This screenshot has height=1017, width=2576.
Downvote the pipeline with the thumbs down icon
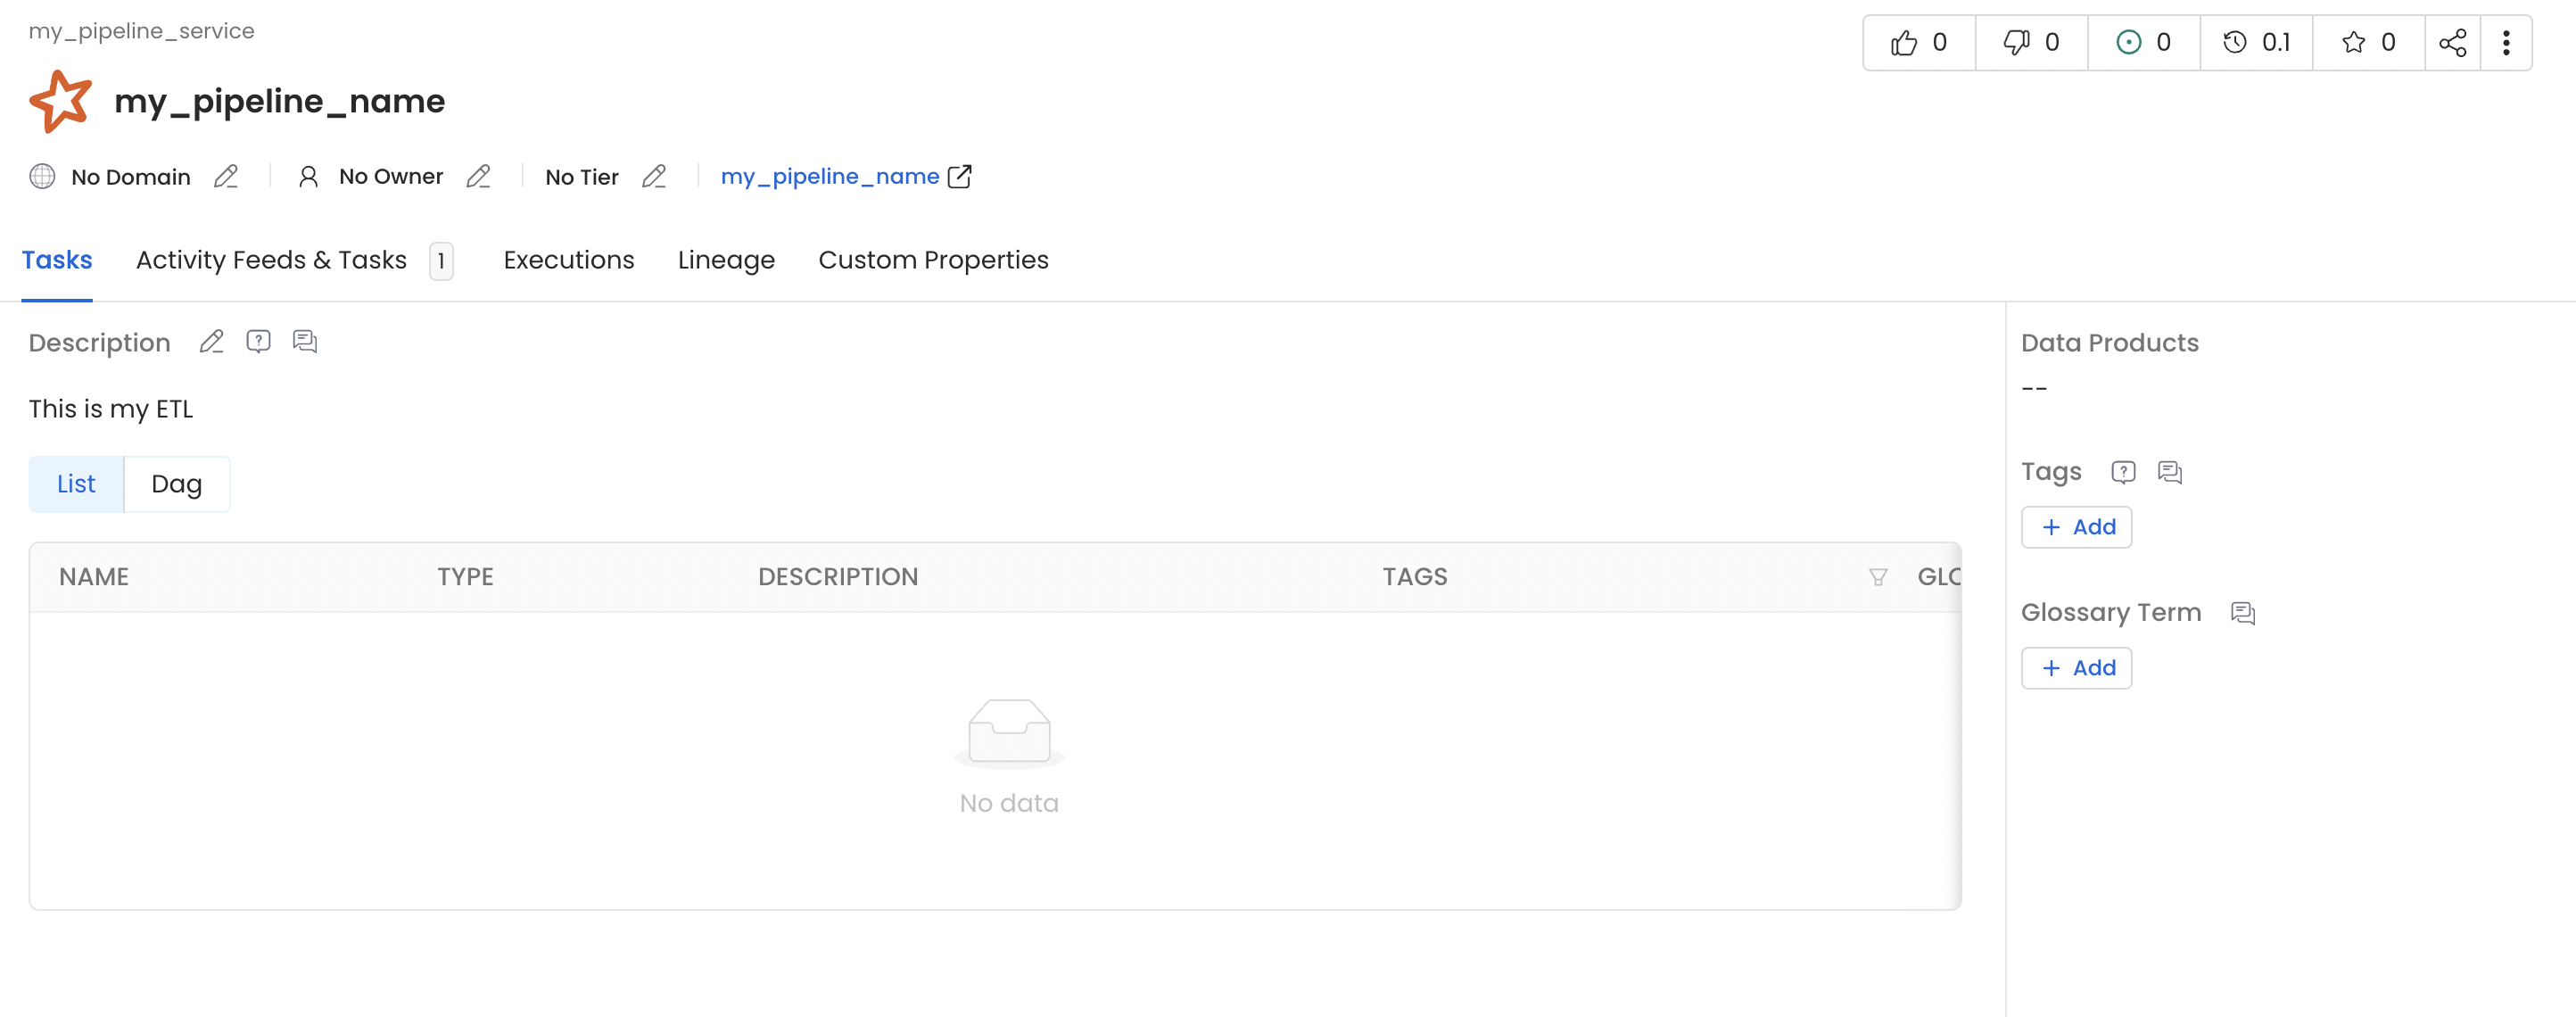coord(2015,42)
